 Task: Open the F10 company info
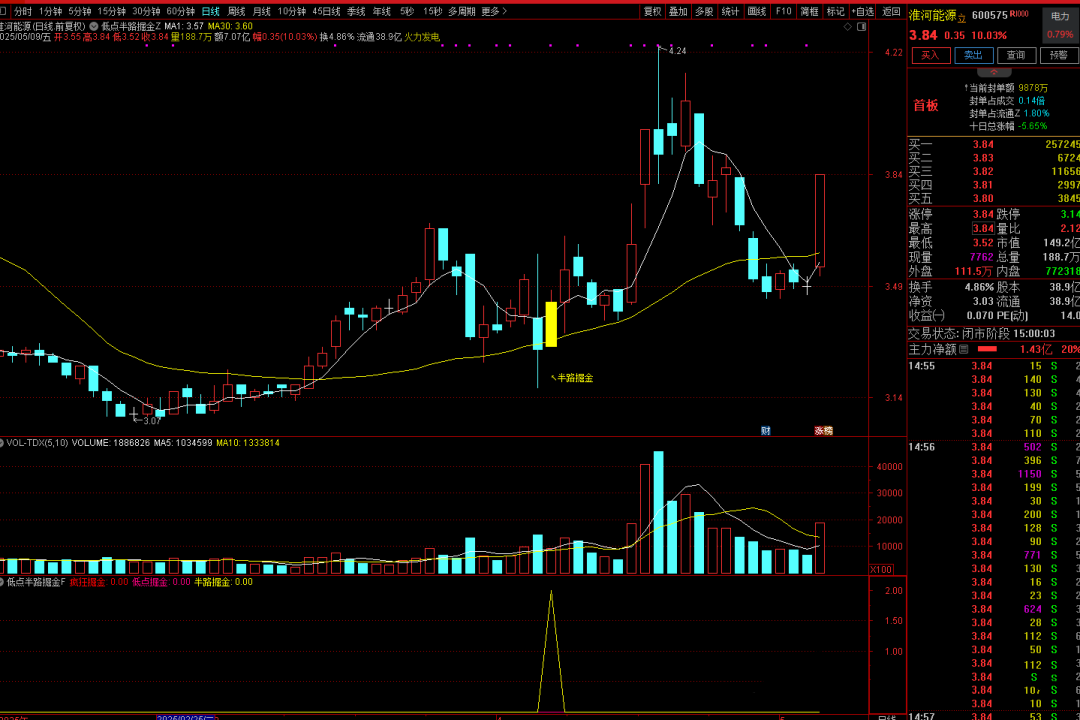(783, 11)
